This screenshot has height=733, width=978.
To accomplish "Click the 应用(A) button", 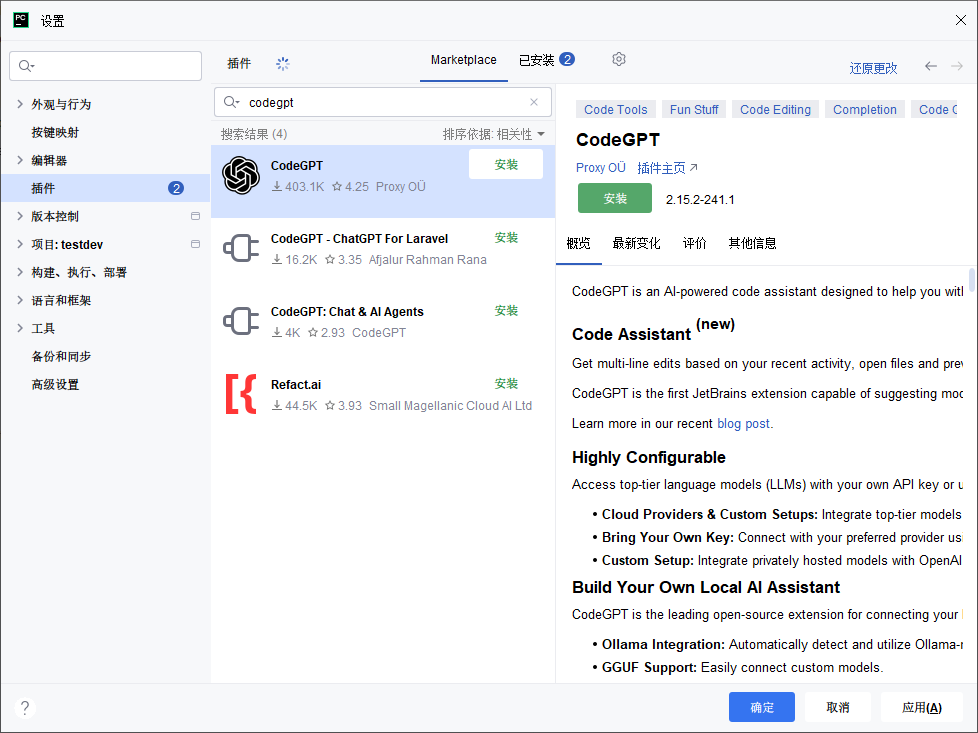I will pos(922,707).
